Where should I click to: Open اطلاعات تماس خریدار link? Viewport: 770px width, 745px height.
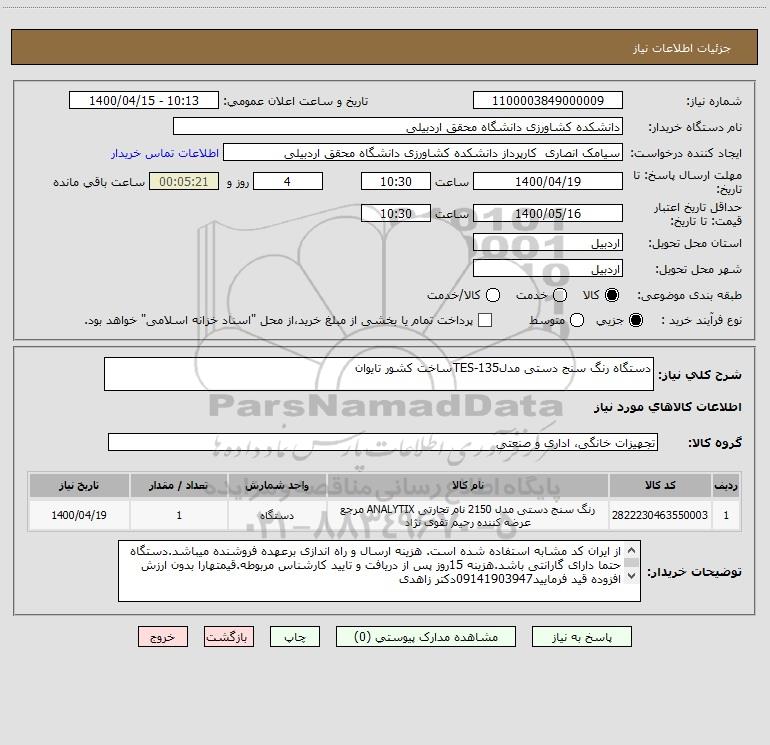(x=165, y=153)
